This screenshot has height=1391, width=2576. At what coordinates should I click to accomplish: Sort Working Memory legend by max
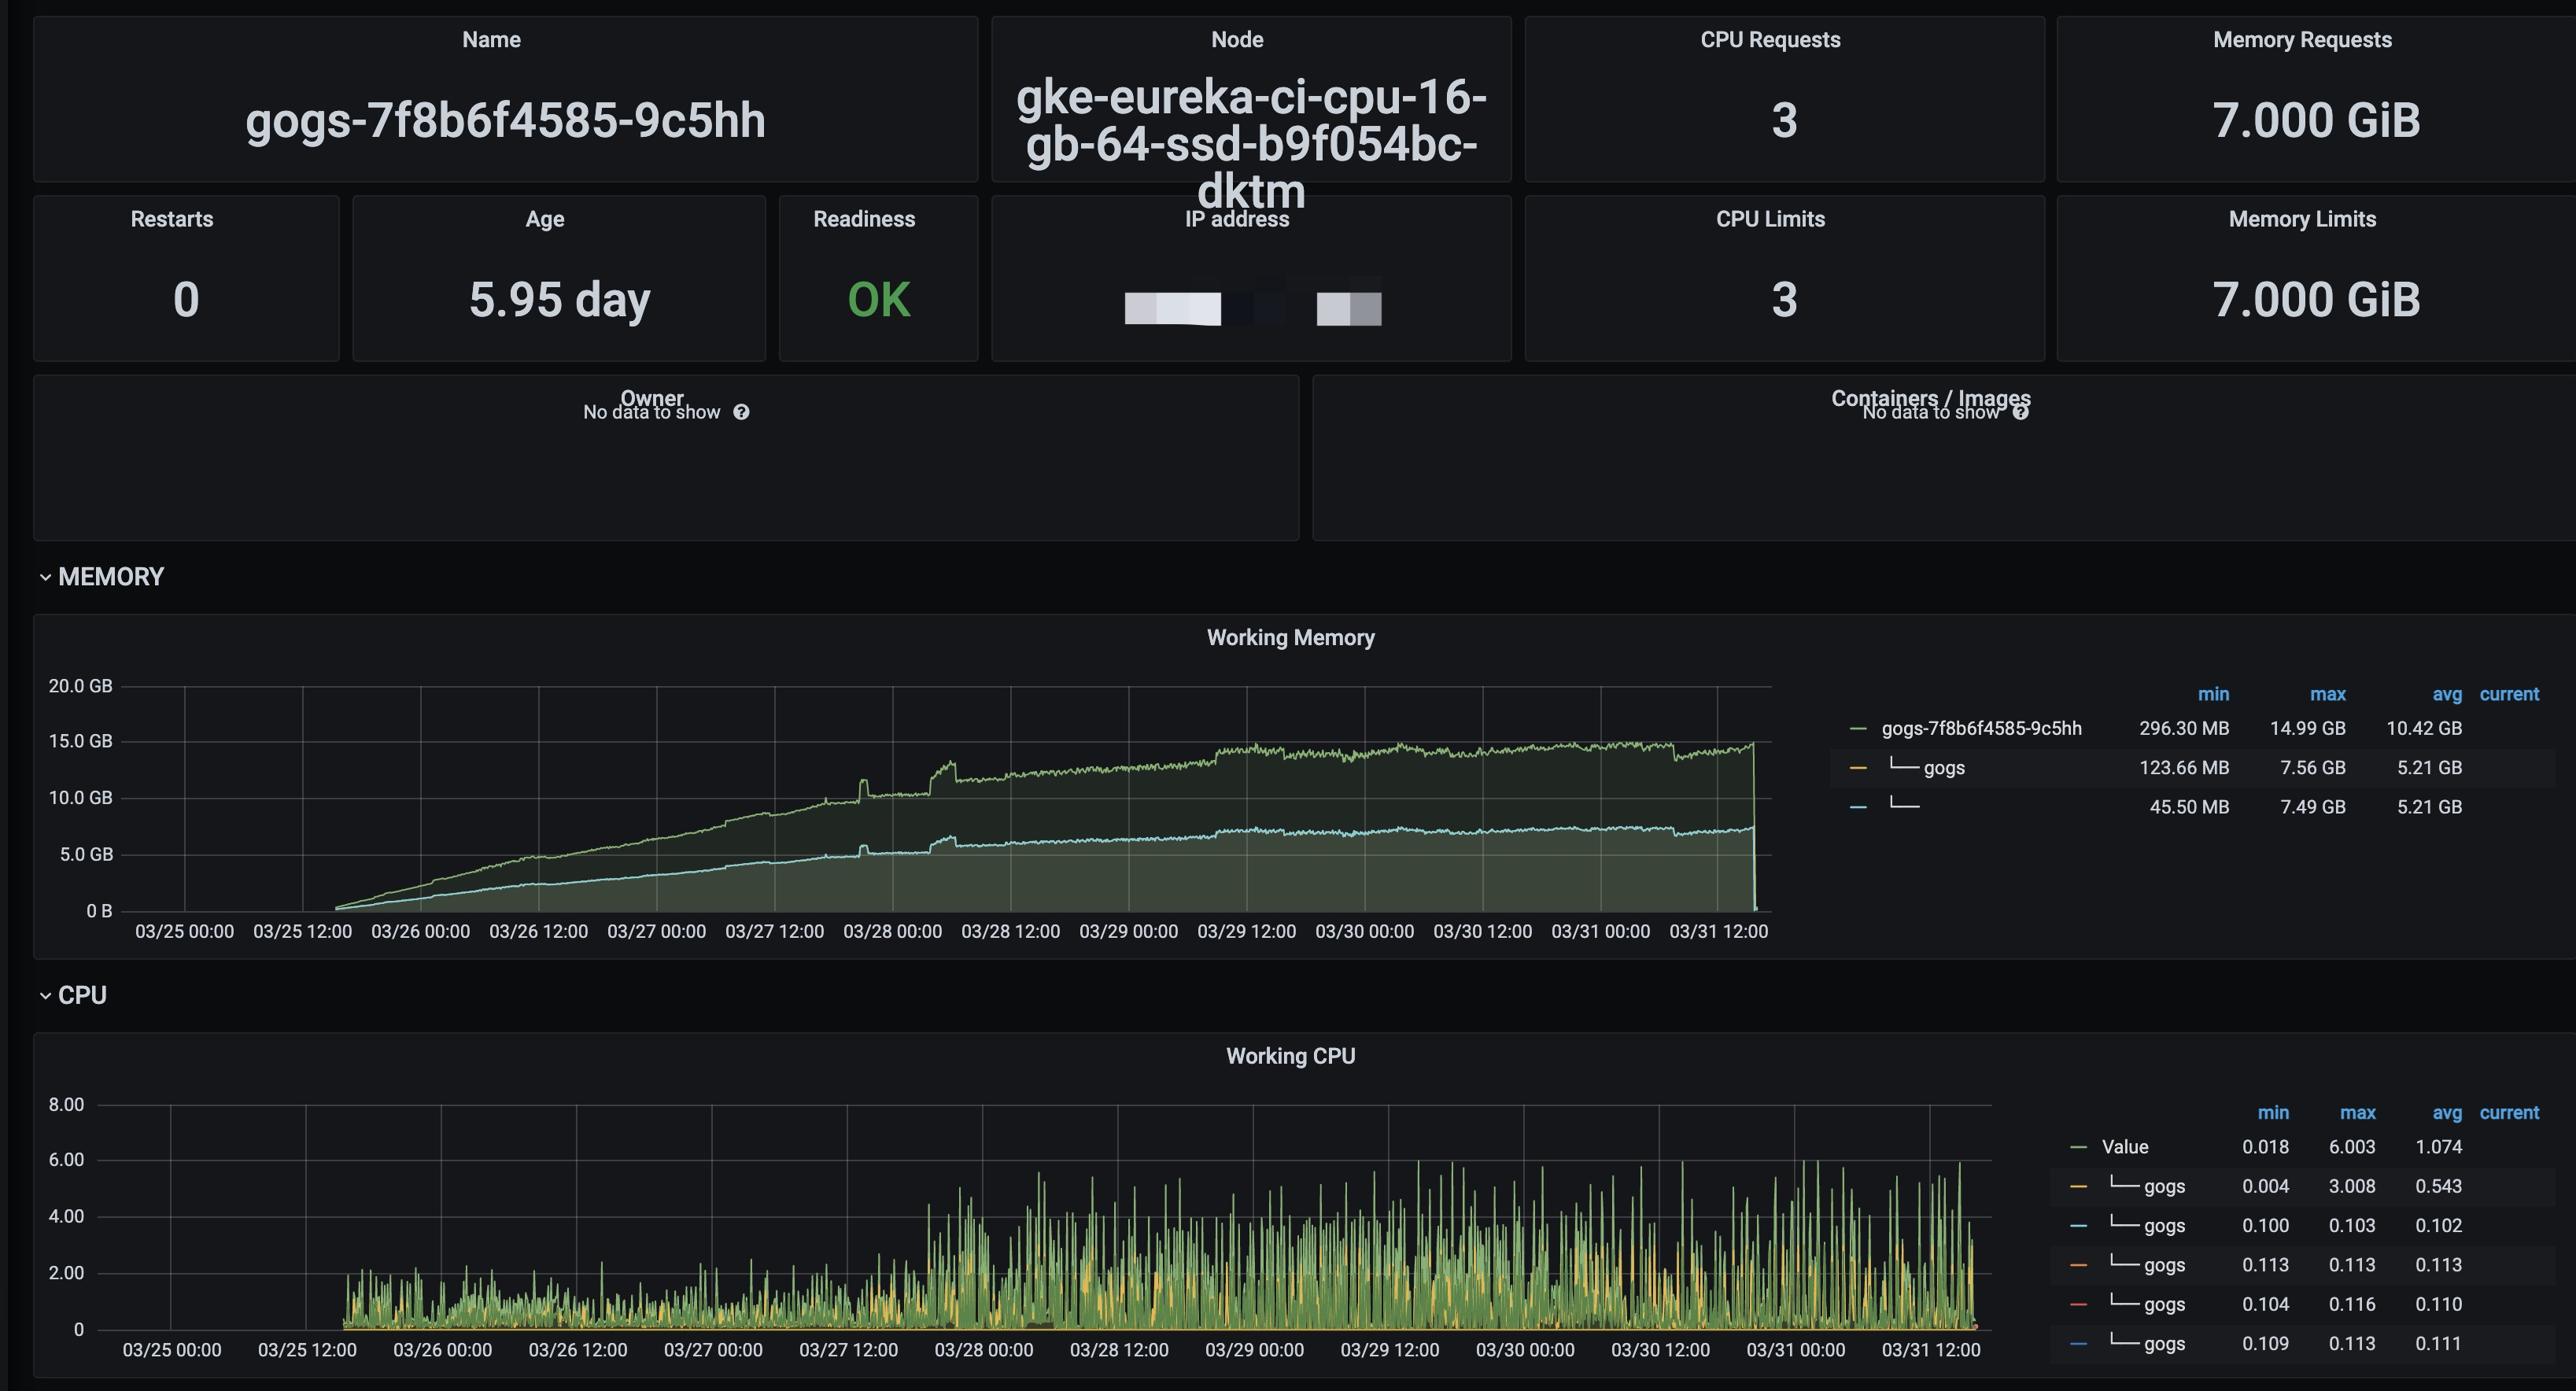(2327, 694)
